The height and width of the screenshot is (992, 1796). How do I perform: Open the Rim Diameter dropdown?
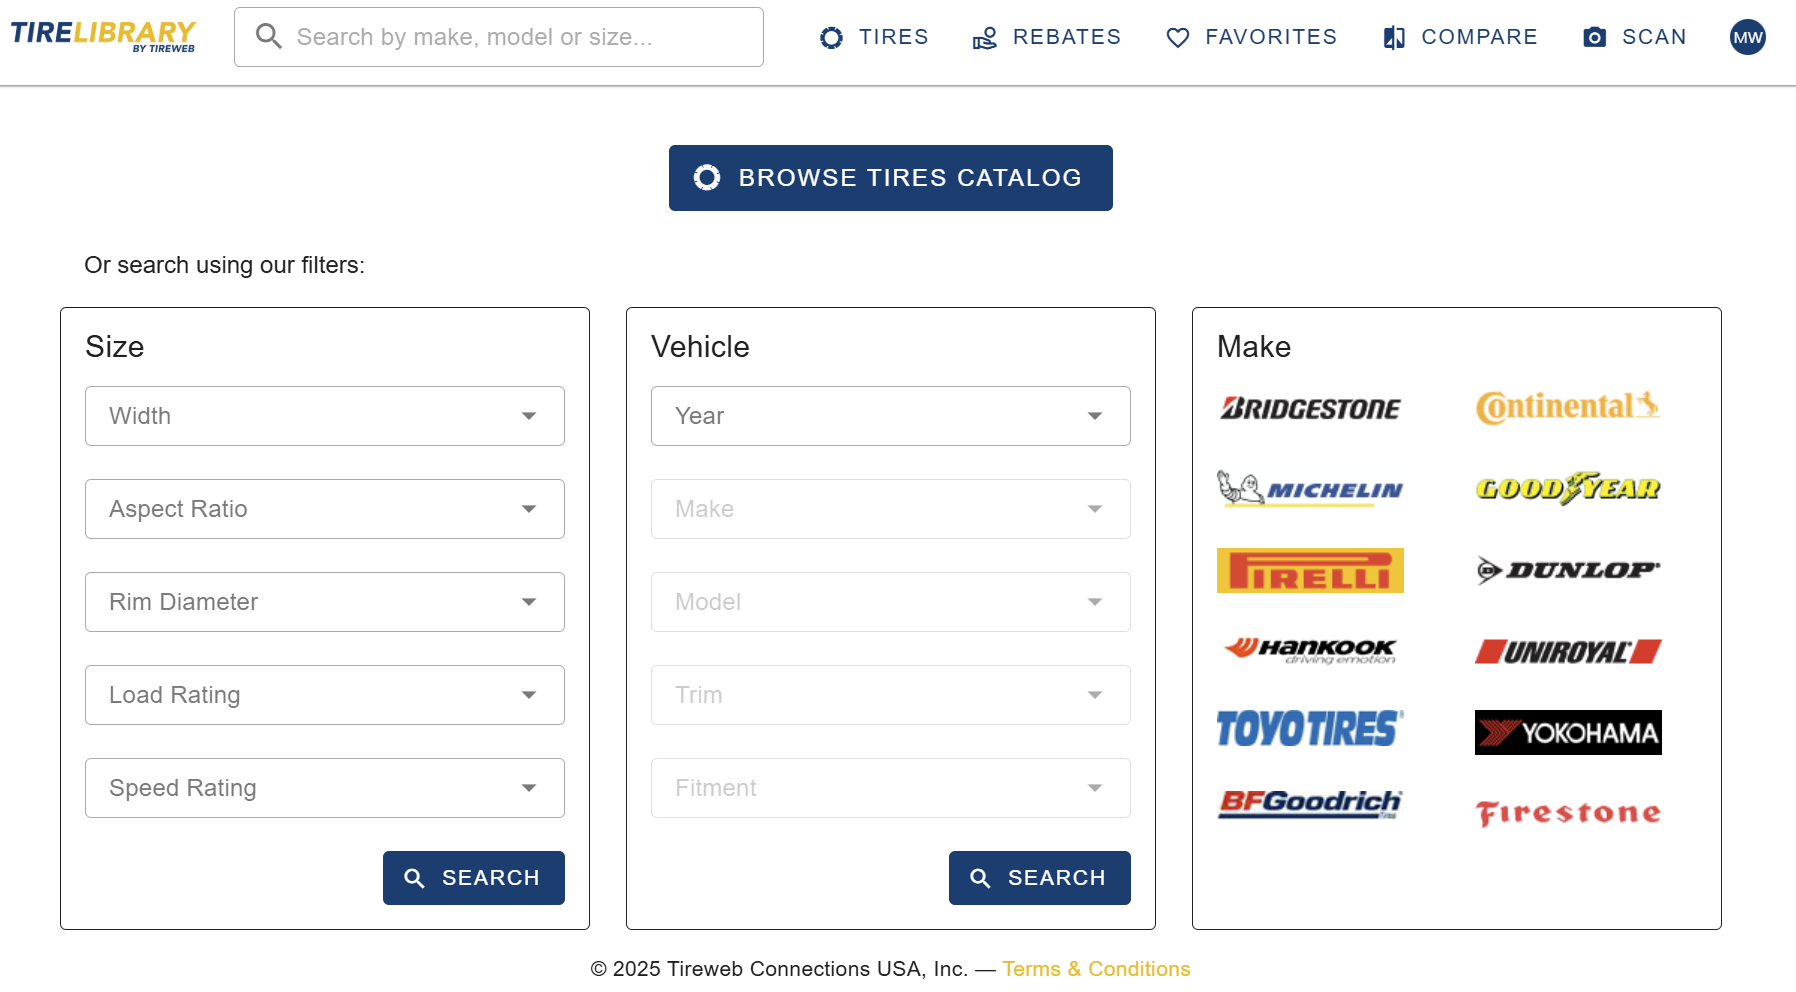[x=325, y=602]
